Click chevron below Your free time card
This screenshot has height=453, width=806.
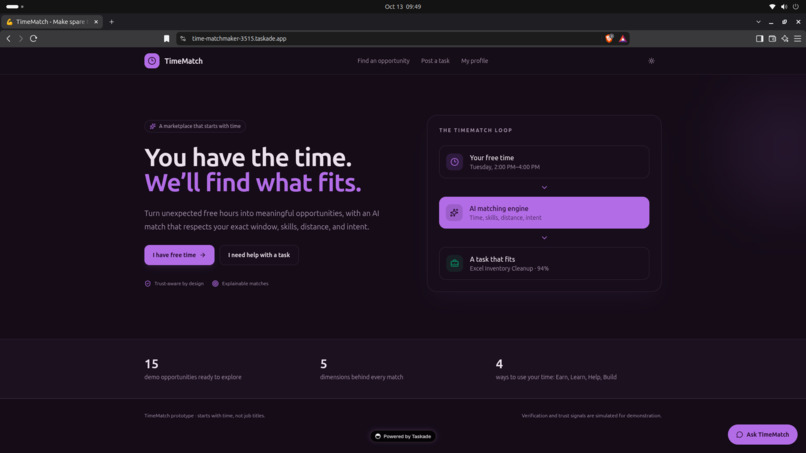pos(544,188)
